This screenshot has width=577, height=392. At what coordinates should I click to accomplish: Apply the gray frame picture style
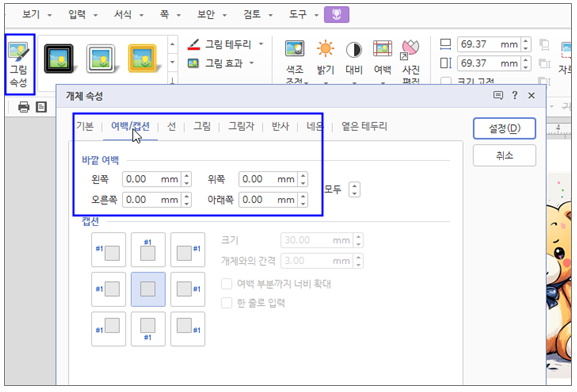(101, 58)
